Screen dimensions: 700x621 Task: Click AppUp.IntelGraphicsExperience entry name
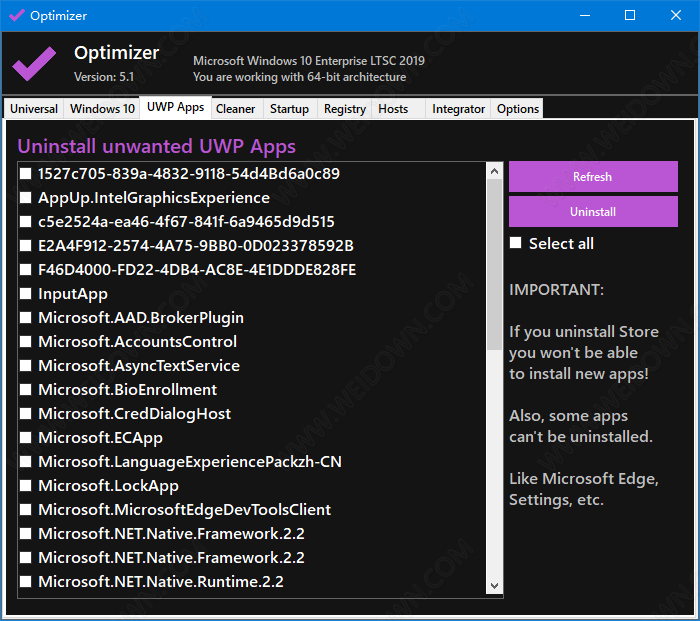tap(154, 198)
